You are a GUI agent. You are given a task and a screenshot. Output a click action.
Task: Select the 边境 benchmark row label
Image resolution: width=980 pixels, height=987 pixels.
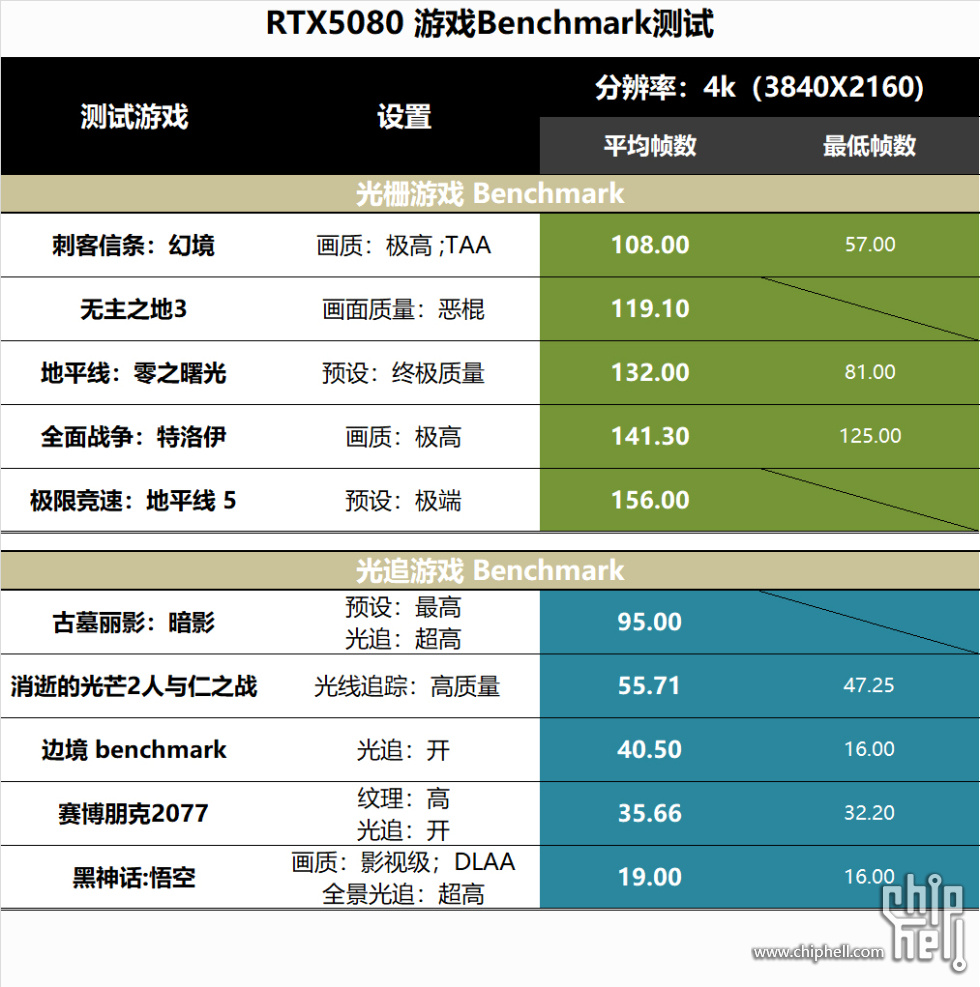tap(133, 750)
